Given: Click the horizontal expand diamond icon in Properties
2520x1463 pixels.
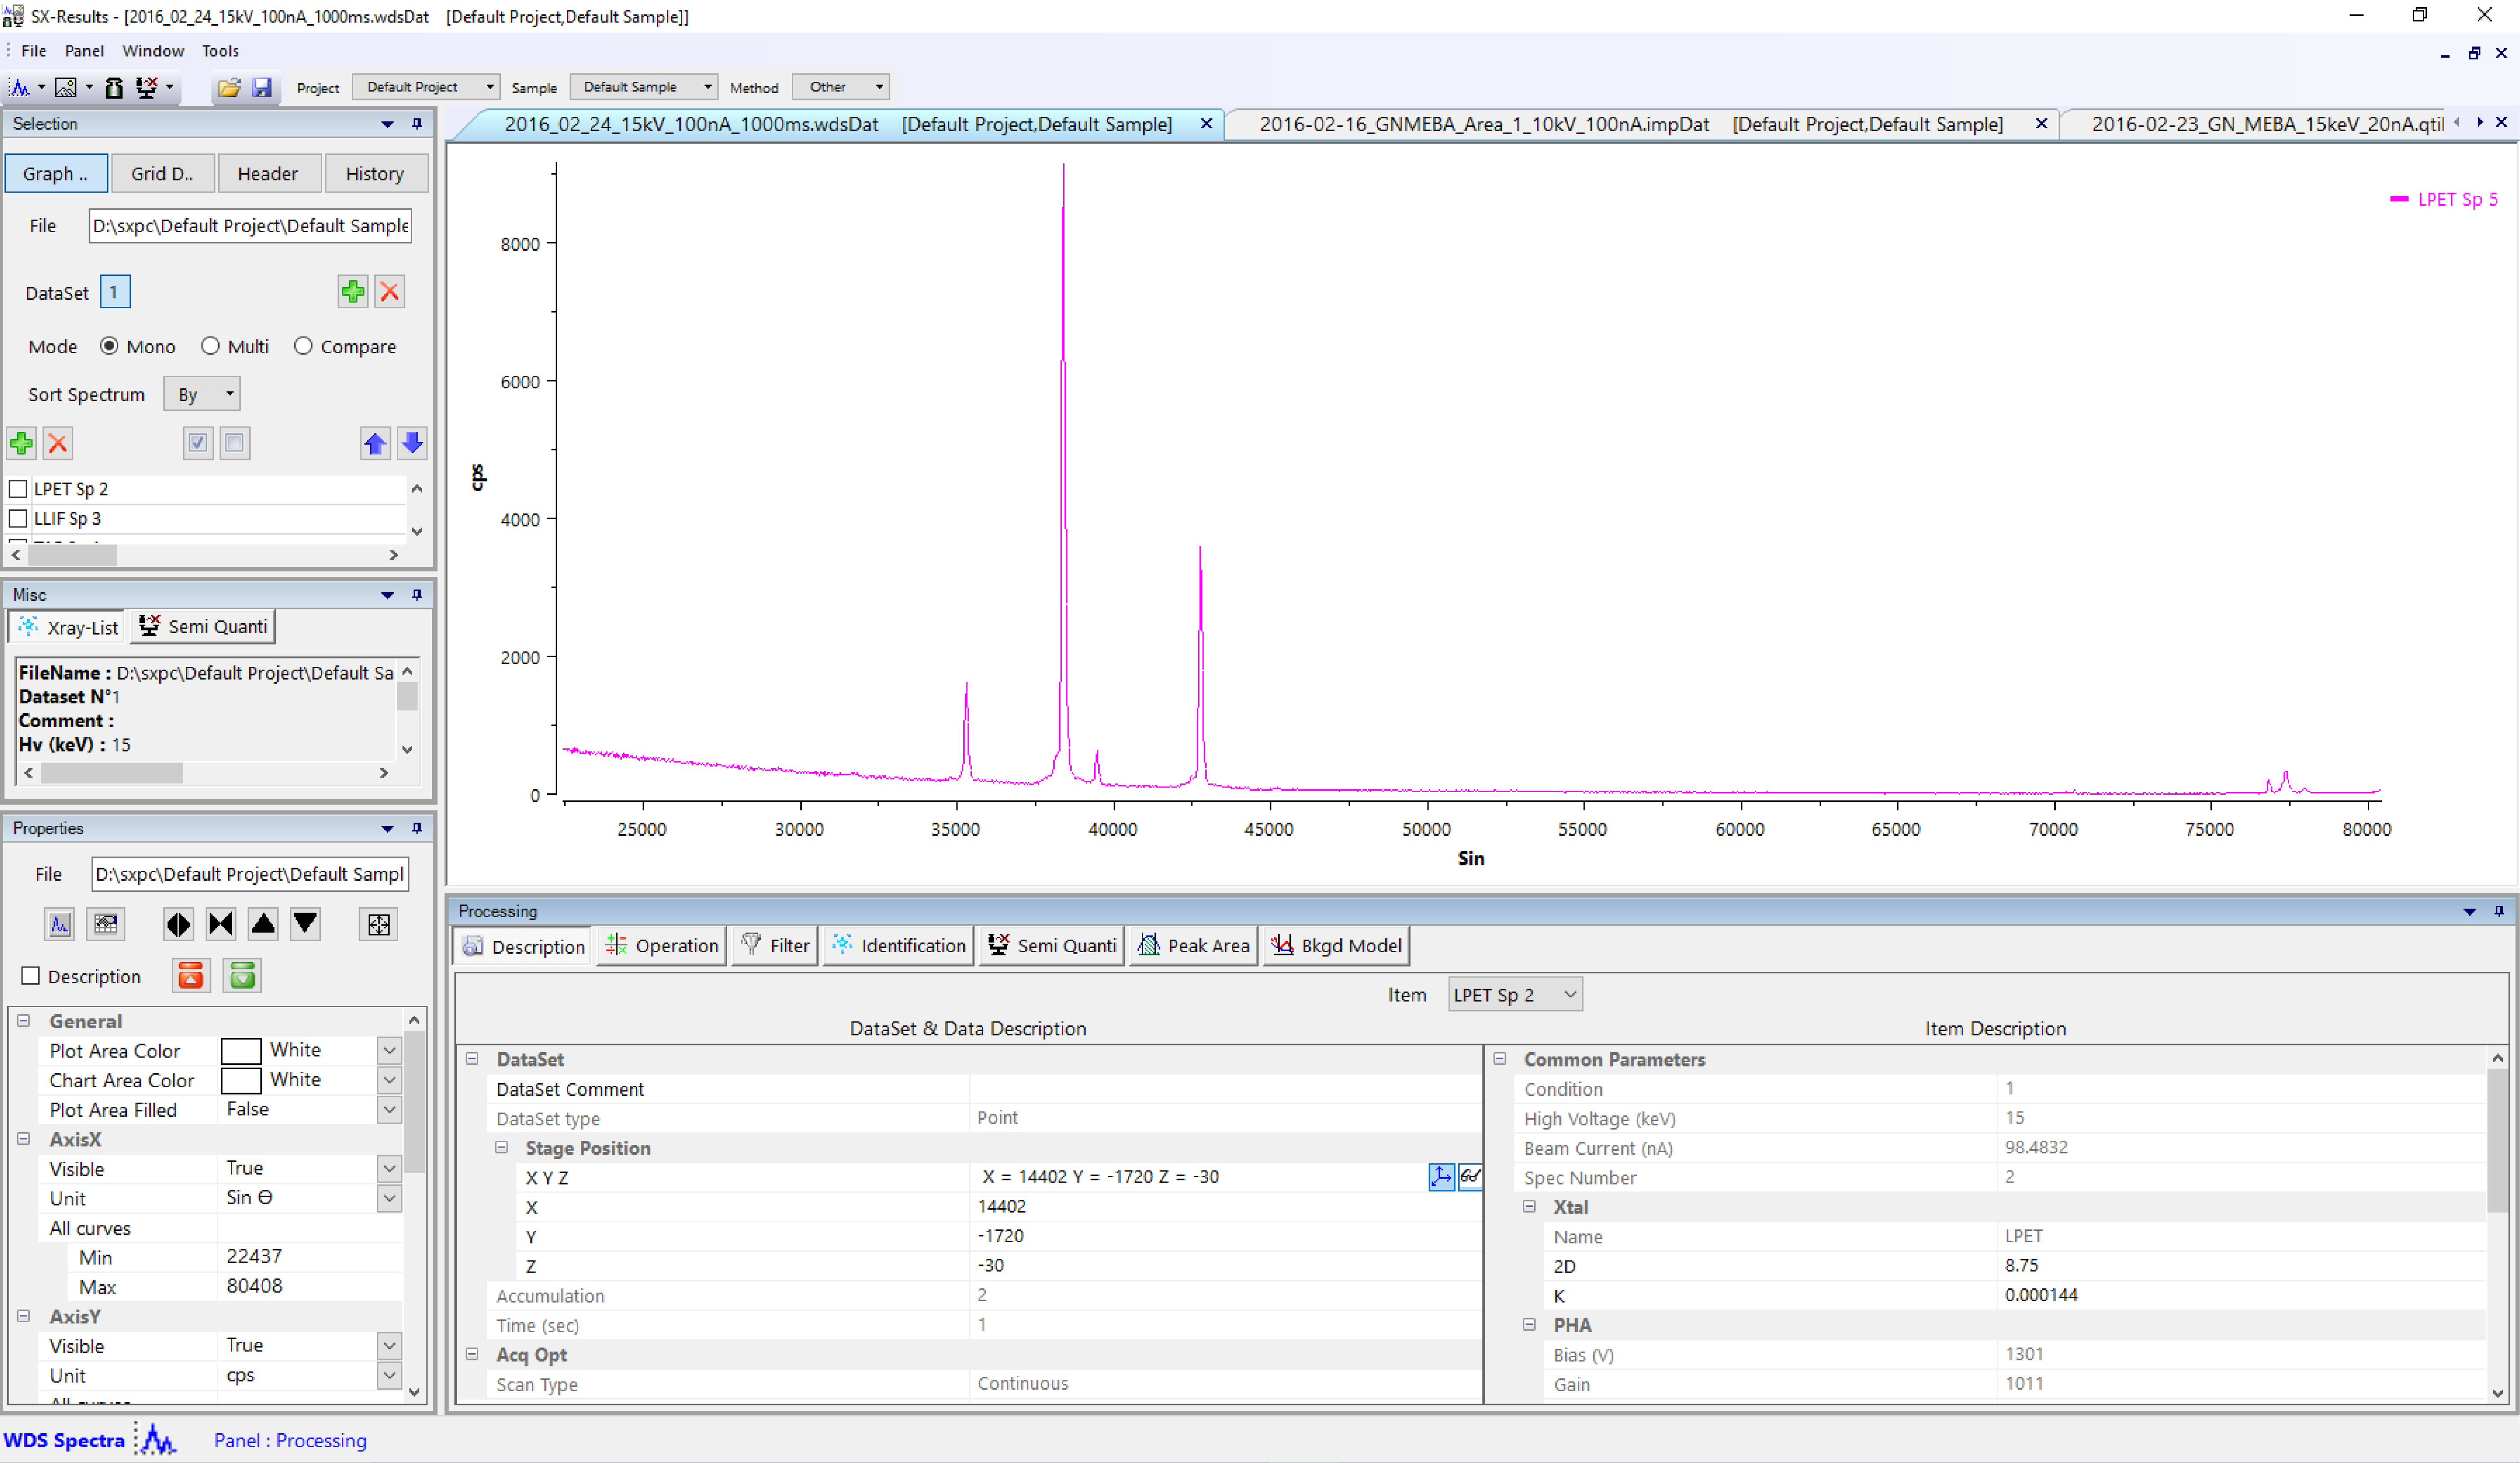Looking at the screenshot, I should click(178, 925).
